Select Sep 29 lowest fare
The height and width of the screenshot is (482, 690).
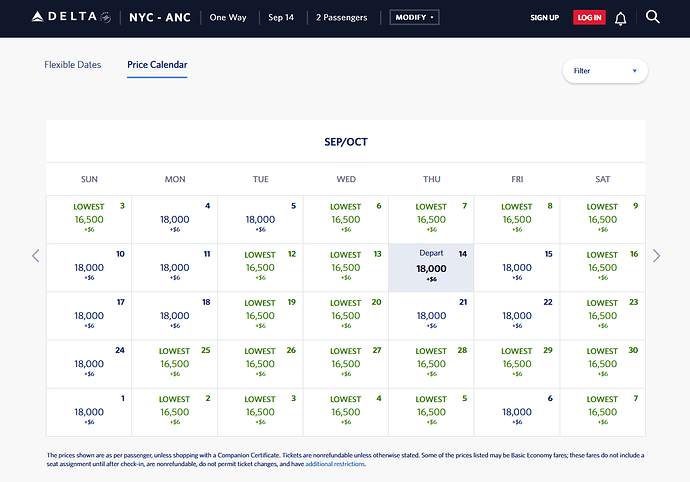click(x=517, y=364)
